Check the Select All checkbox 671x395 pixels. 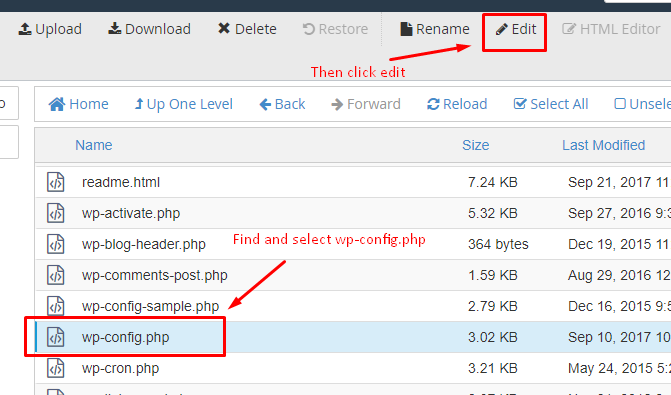[x=520, y=104]
